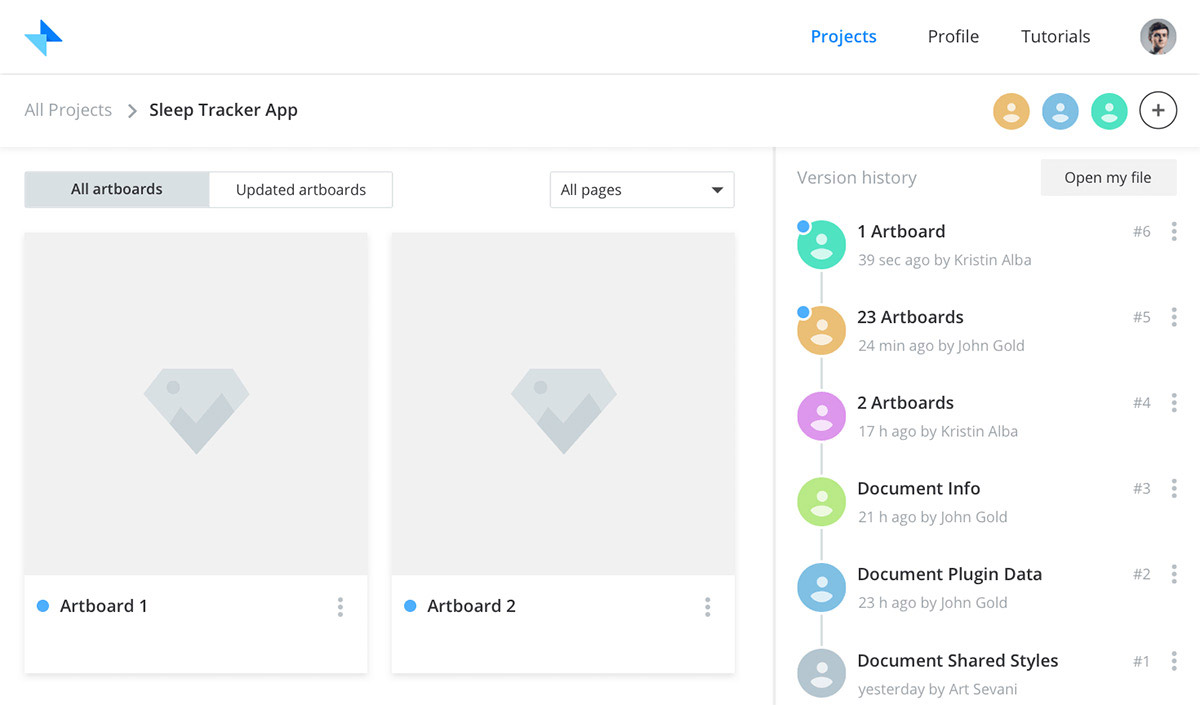Click the blue app logo in header

(43, 37)
